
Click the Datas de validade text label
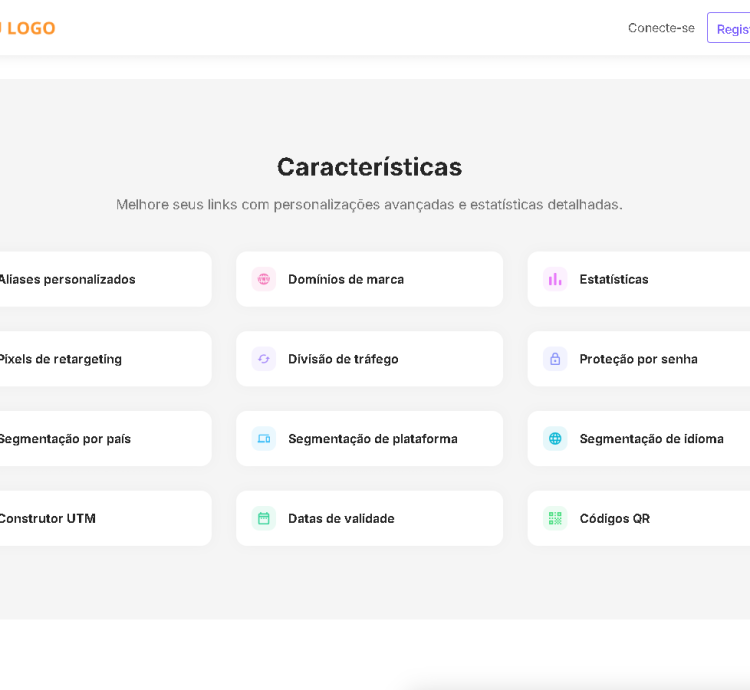pos(341,518)
